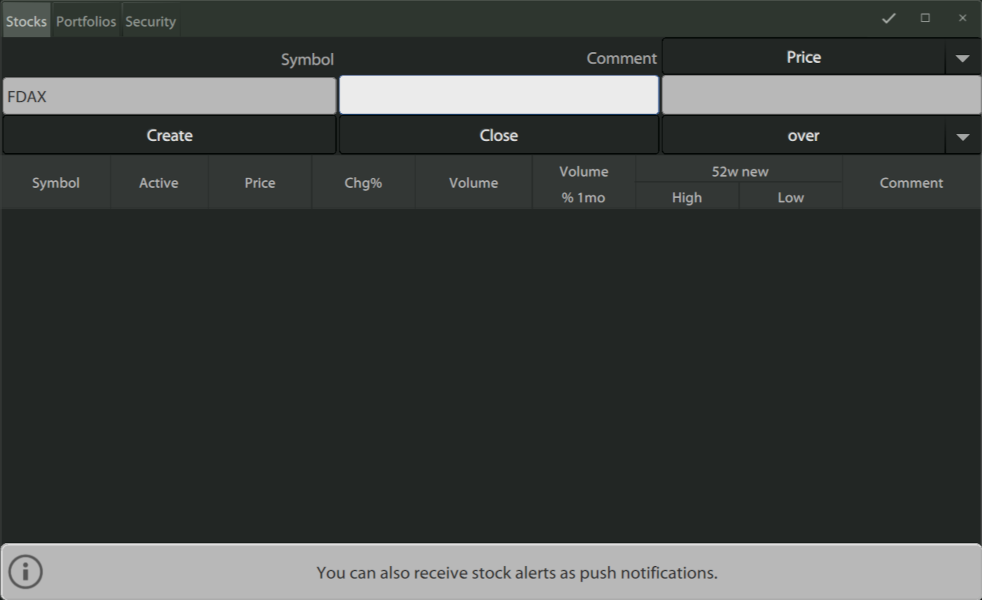Click the 52w new Low column header
The width and height of the screenshot is (982, 600).
pyautogui.click(x=790, y=197)
